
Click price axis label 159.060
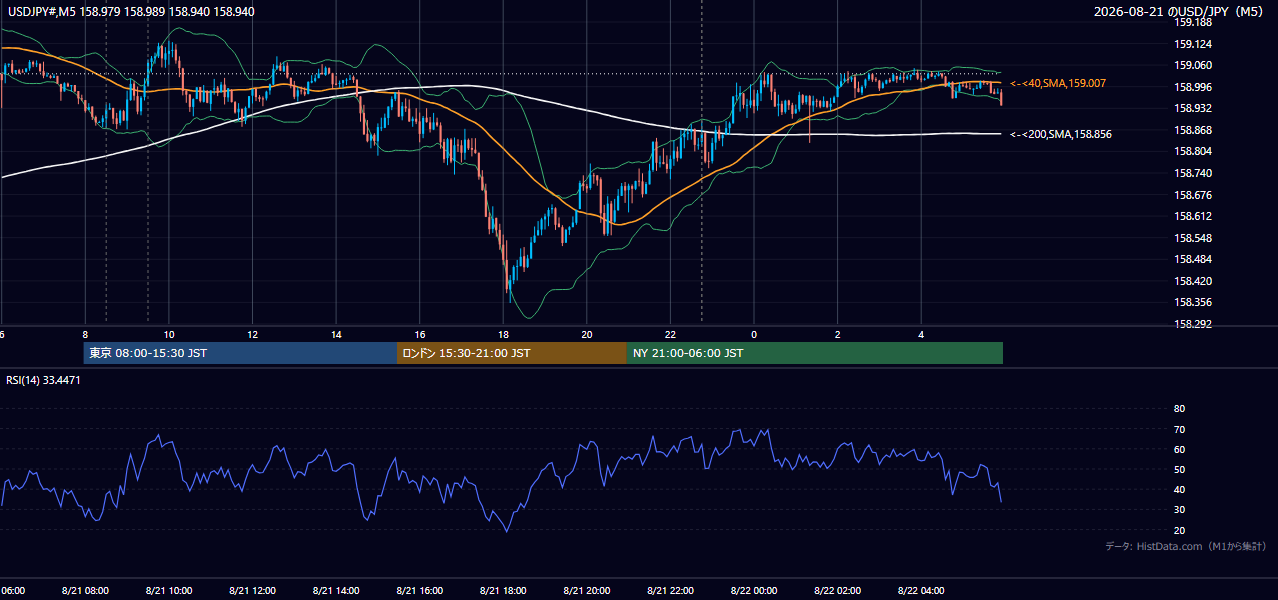(1192, 65)
